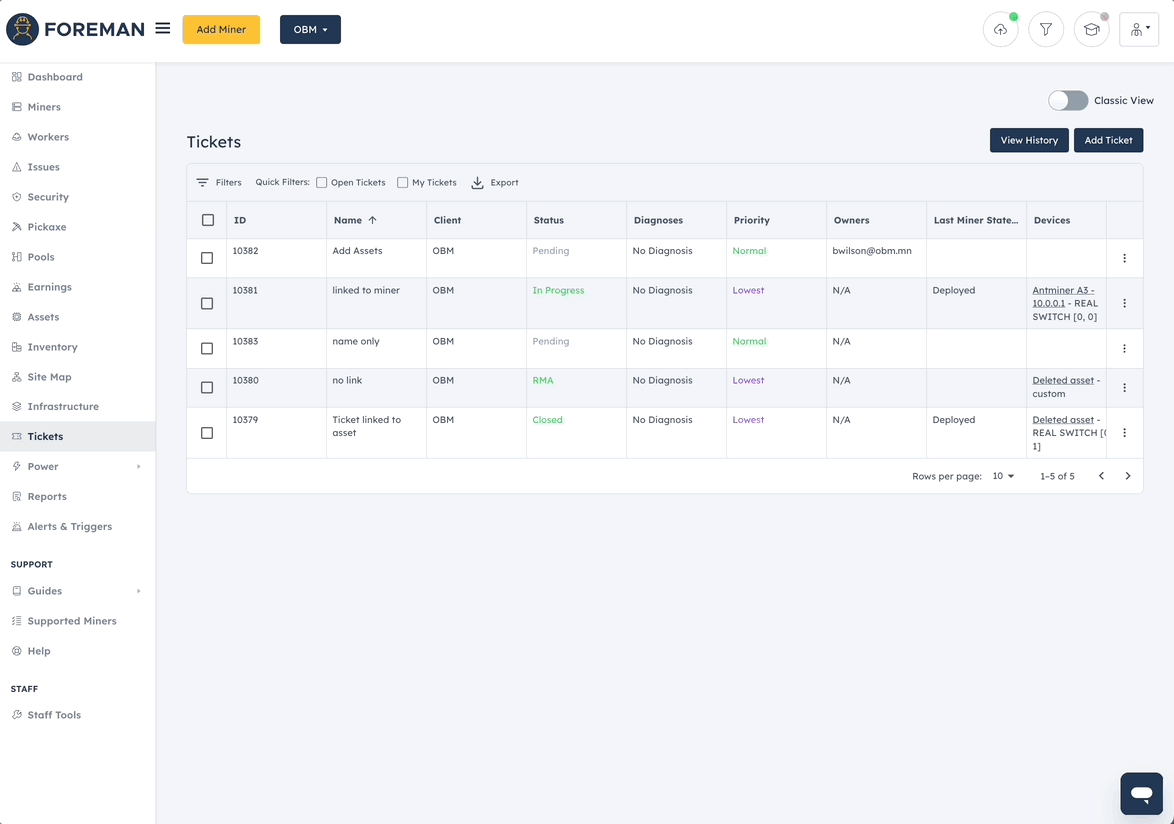The image size is (1174, 824).
Task: Select the Add Assets ticket checkbox
Action: point(207,258)
